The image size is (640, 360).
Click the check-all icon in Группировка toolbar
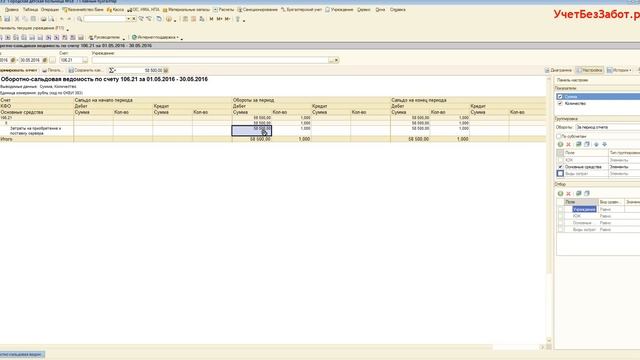pyautogui.click(x=578, y=144)
